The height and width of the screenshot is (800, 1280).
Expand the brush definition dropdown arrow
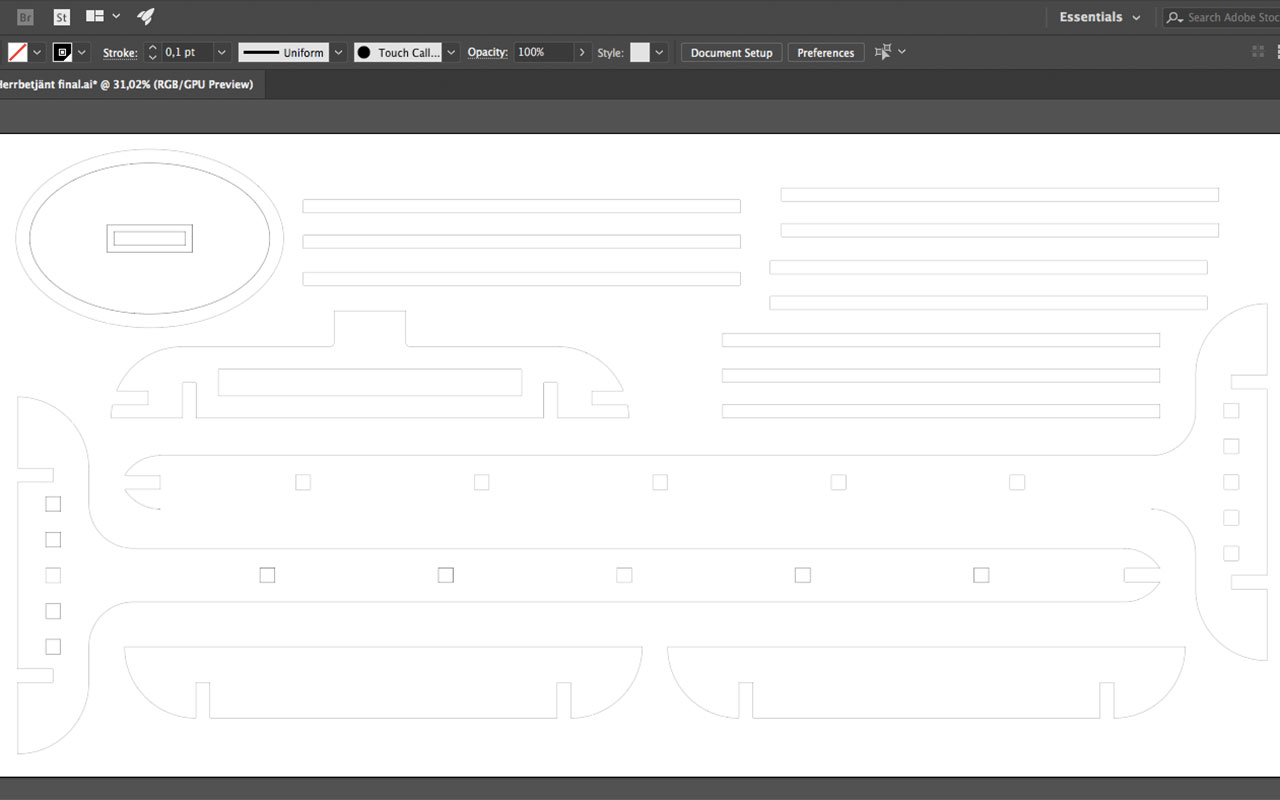pos(451,52)
